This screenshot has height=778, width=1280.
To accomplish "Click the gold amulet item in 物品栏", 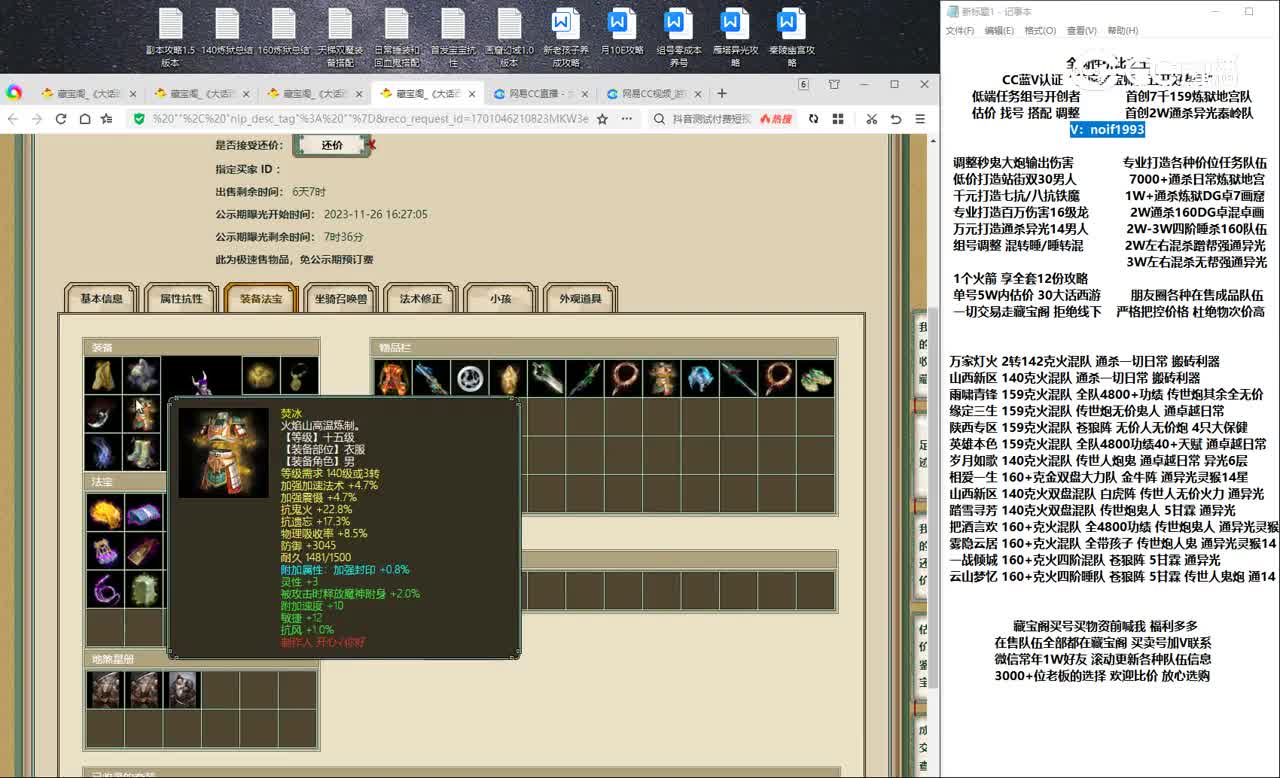I will point(508,379).
